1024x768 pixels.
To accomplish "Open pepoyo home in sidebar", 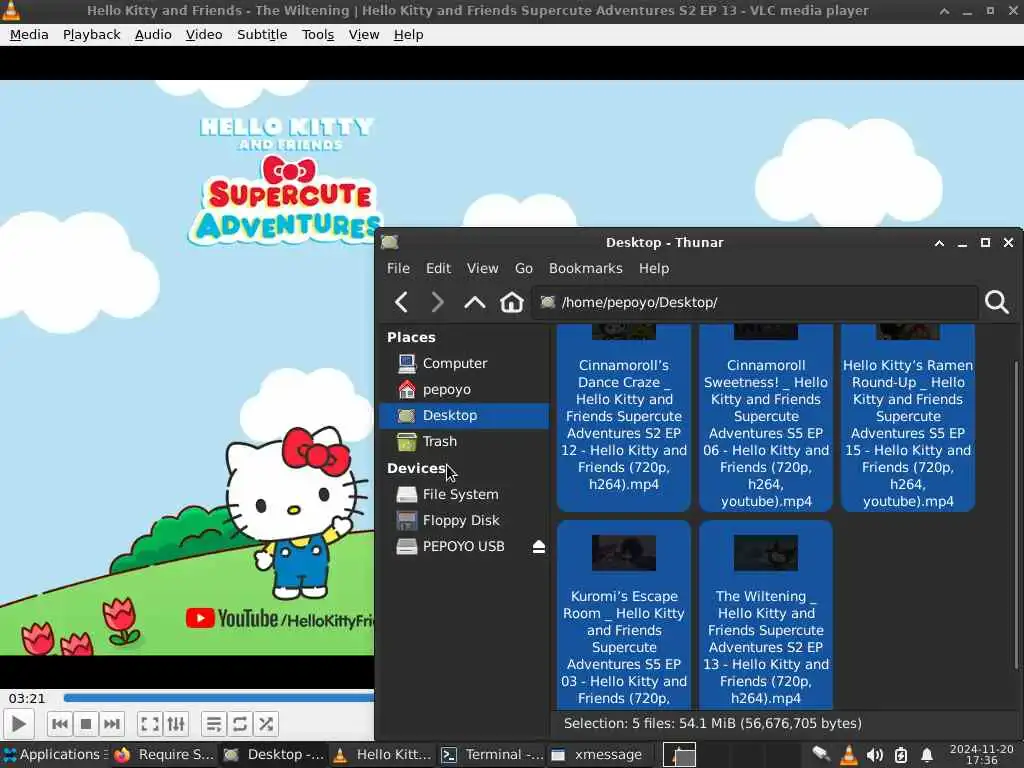I will pyautogui.click(x=465, y=389).
